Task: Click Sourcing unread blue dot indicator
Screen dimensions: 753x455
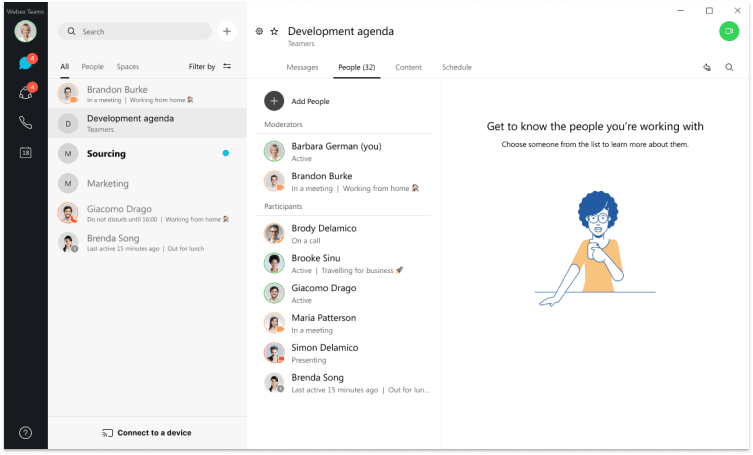Action: pos(226,153)
